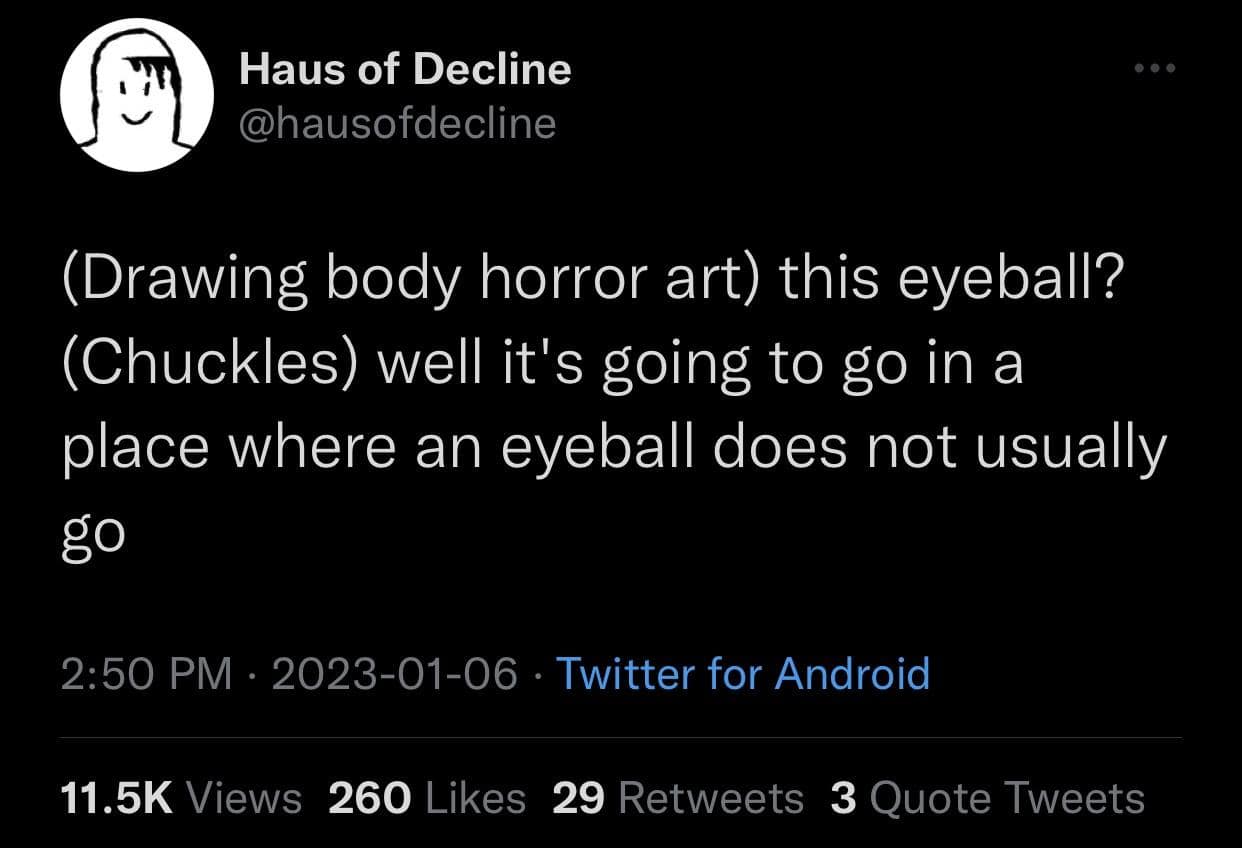Click the 2:50 PM timestamp
The image size is (1242, 848).
pos(146,673)
